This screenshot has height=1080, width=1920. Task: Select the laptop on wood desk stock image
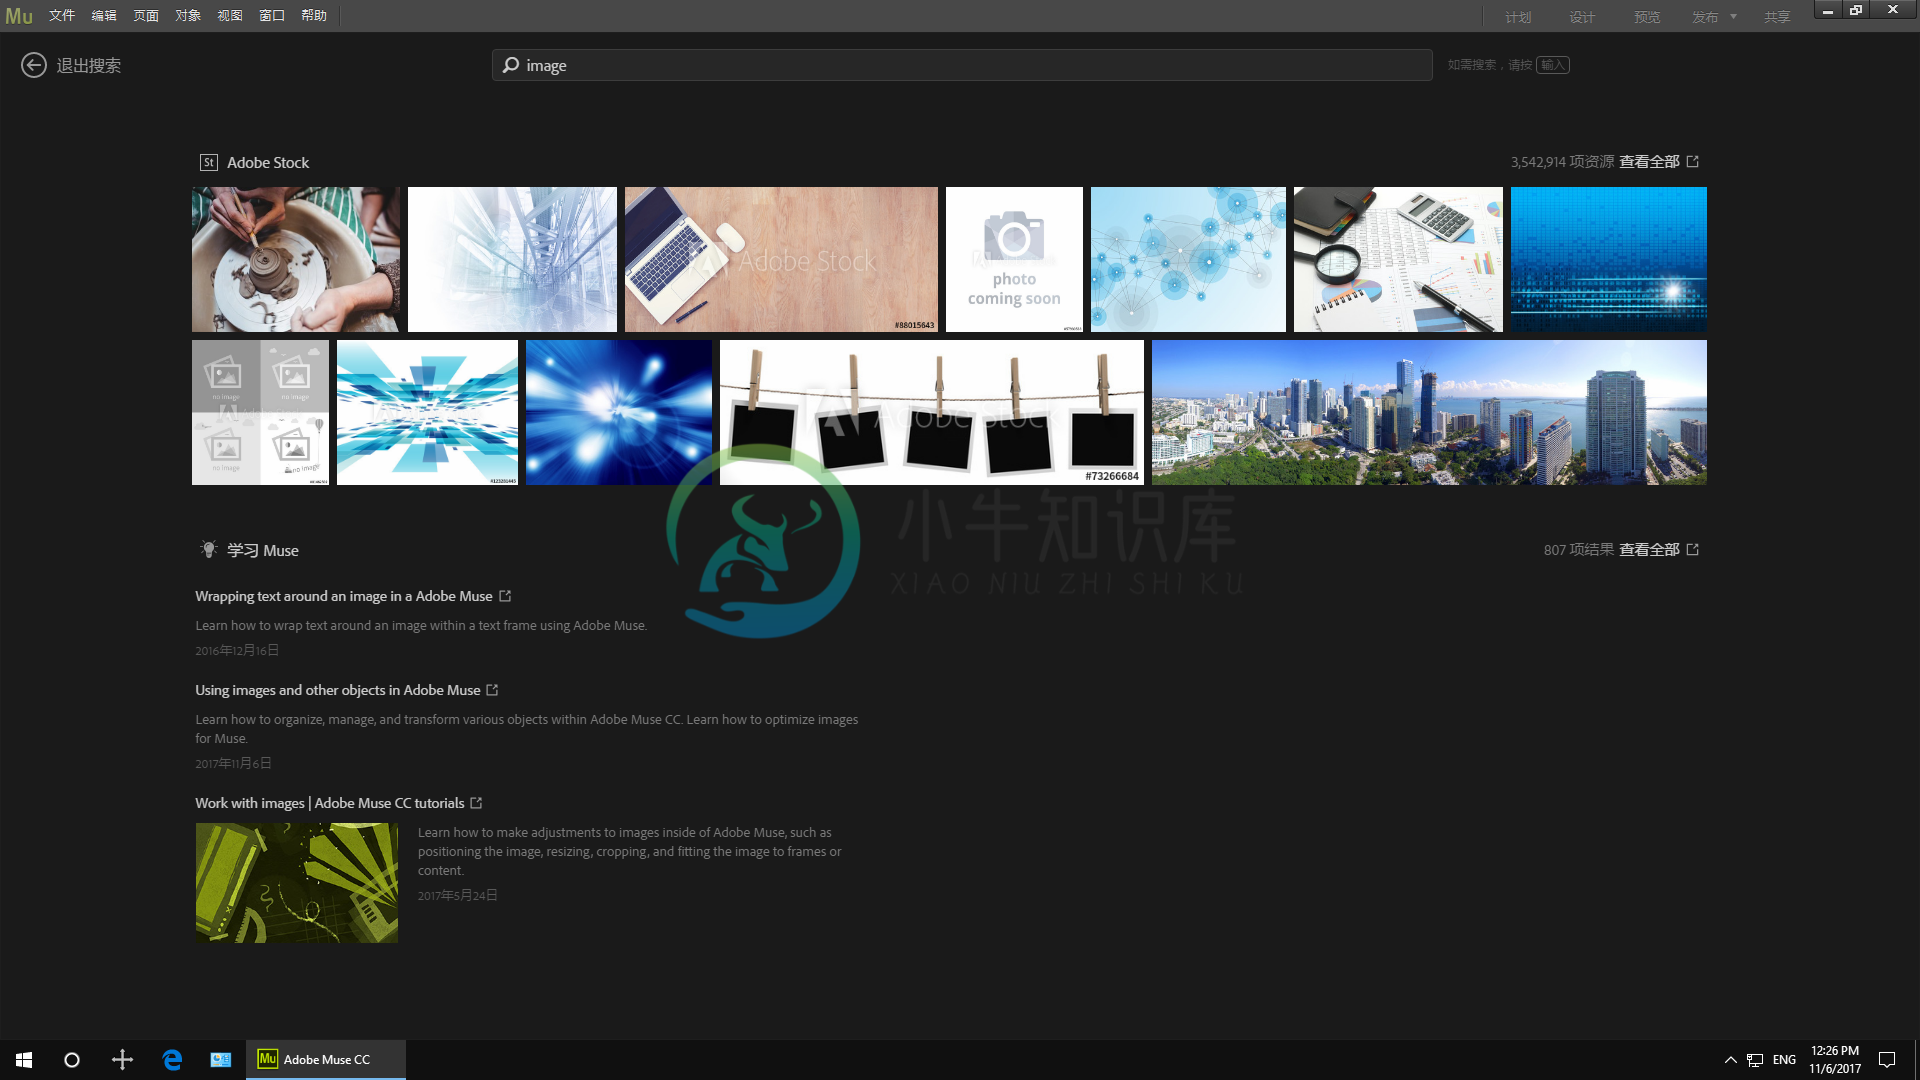click(x=781, y=259)
